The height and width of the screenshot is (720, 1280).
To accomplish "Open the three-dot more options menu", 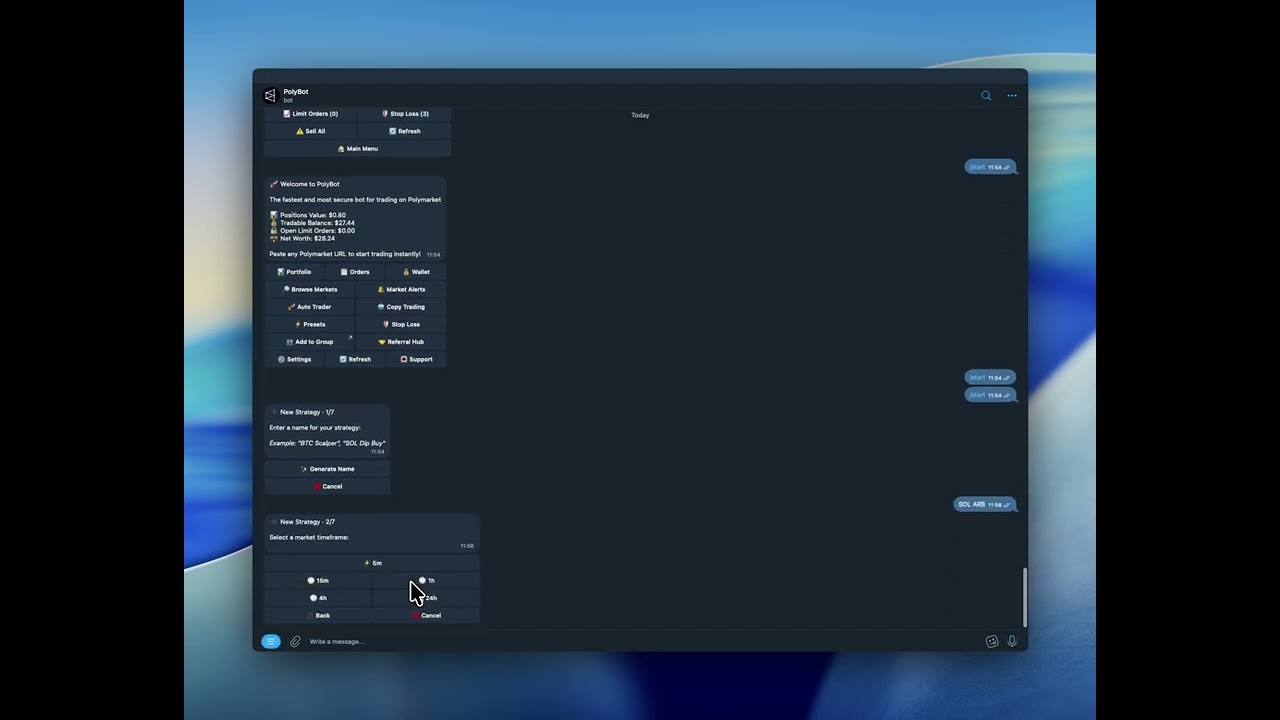I will [1012, 96].
